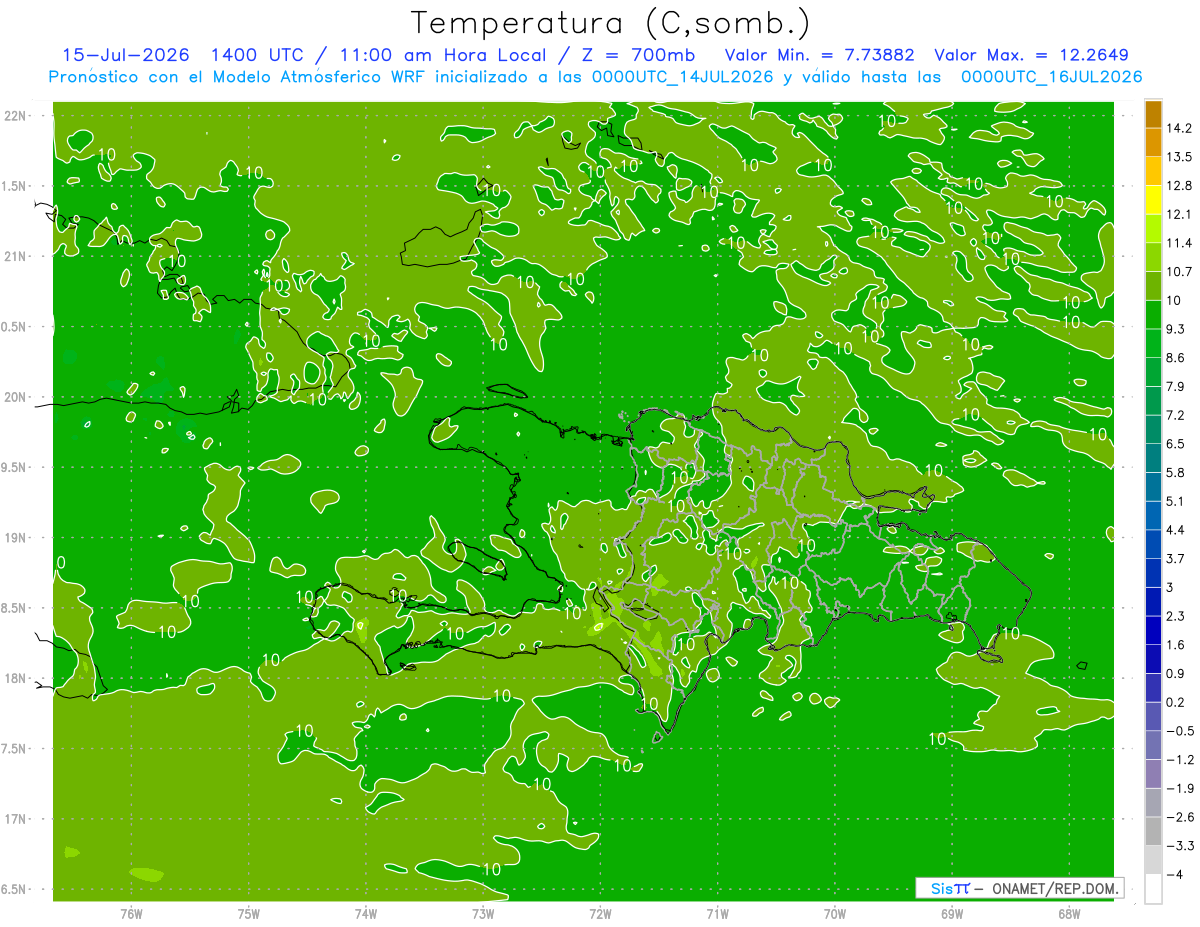1200x927 pixels.
Task: Click the orange swatch between 13.5 and 14.2
Action: pyautogui.click(x=1154, y=142)
